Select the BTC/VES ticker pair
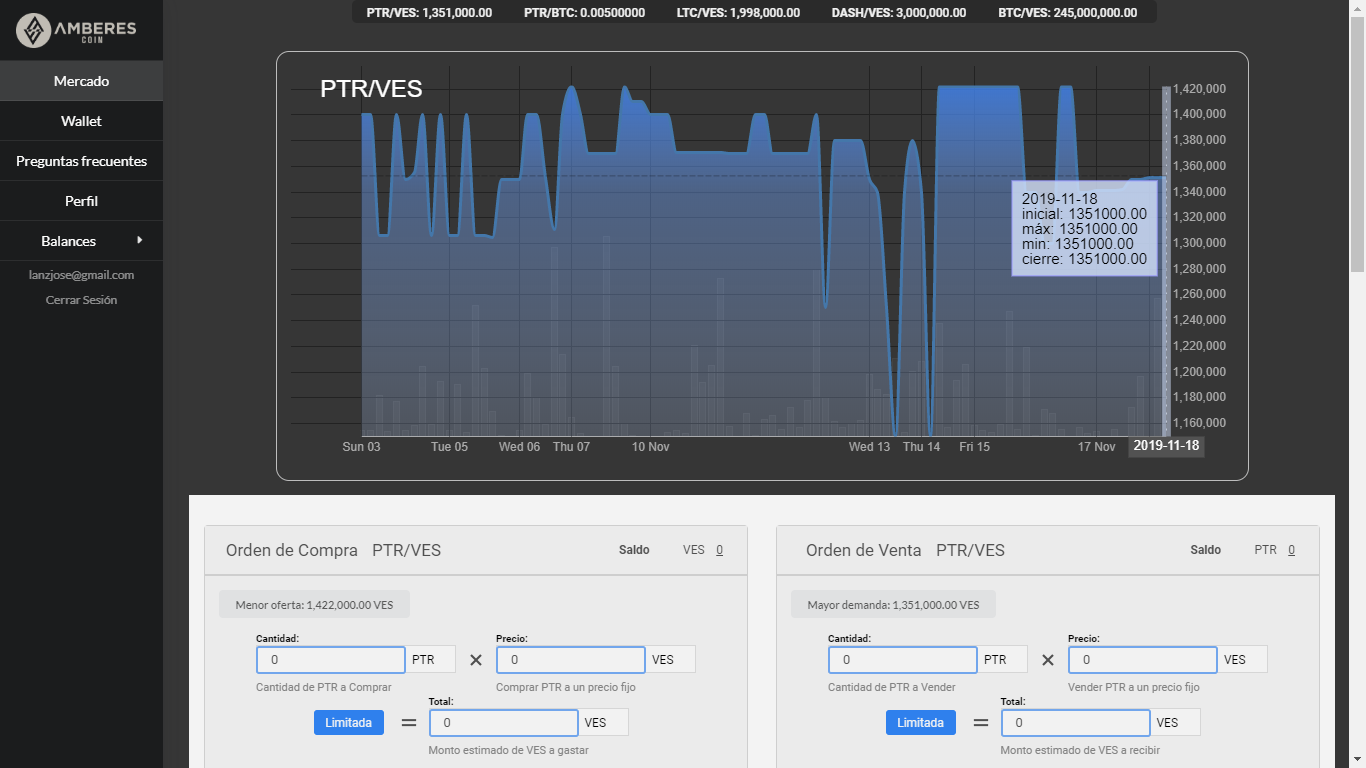Image resolution: width=1366 pixels, height=768 pixels. [1067, 13]
